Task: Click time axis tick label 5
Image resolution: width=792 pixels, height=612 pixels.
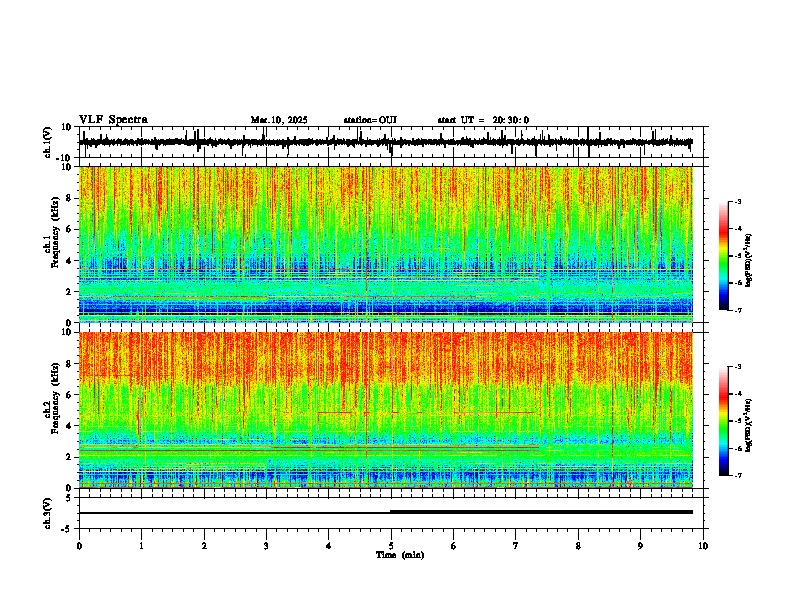Action: pos(391,546)
